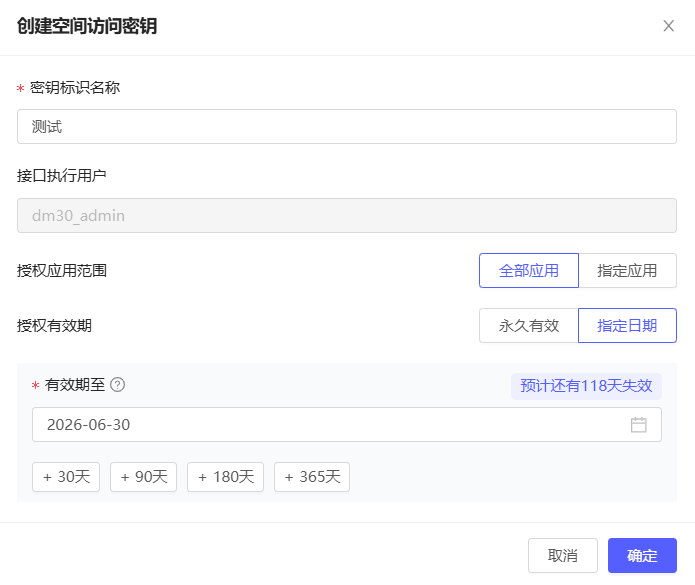Click the 授权应用范围 label

61,270
